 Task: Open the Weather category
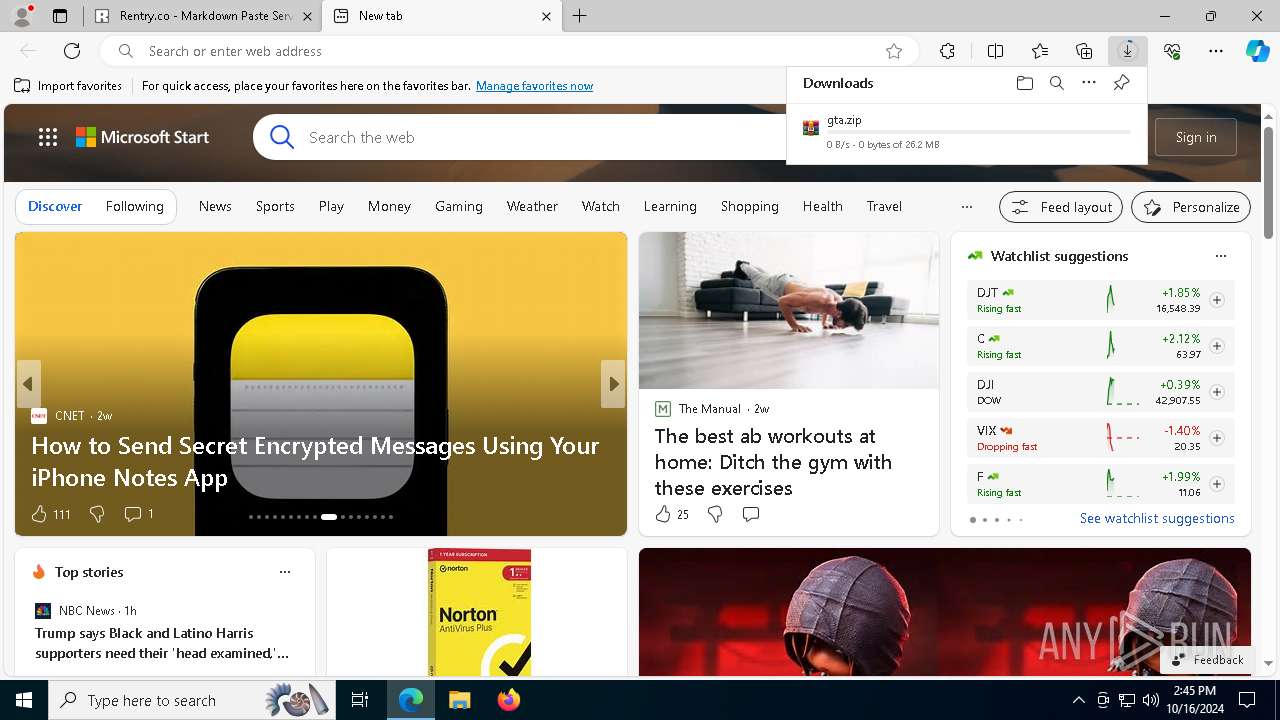(x=532, y=206)
